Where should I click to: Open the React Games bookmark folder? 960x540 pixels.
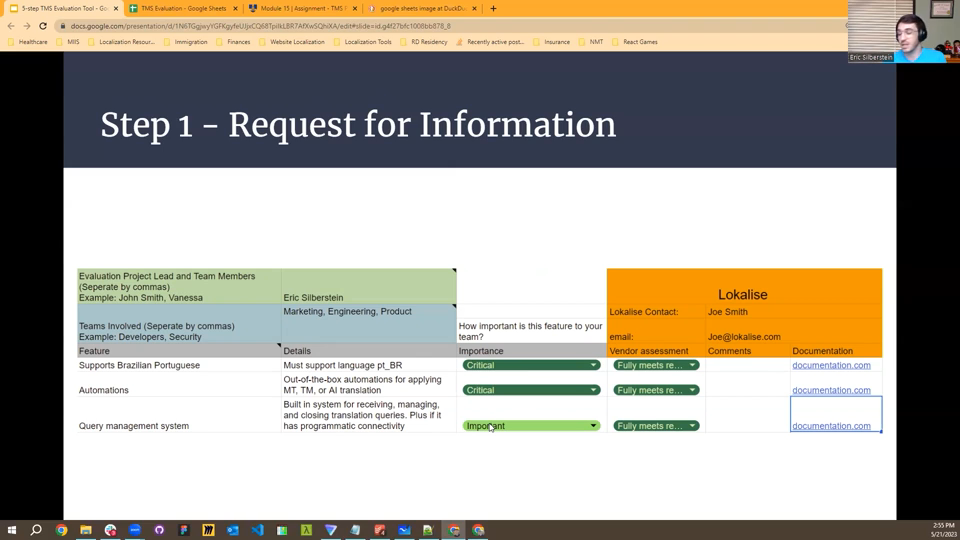click(x=635, y=42)
